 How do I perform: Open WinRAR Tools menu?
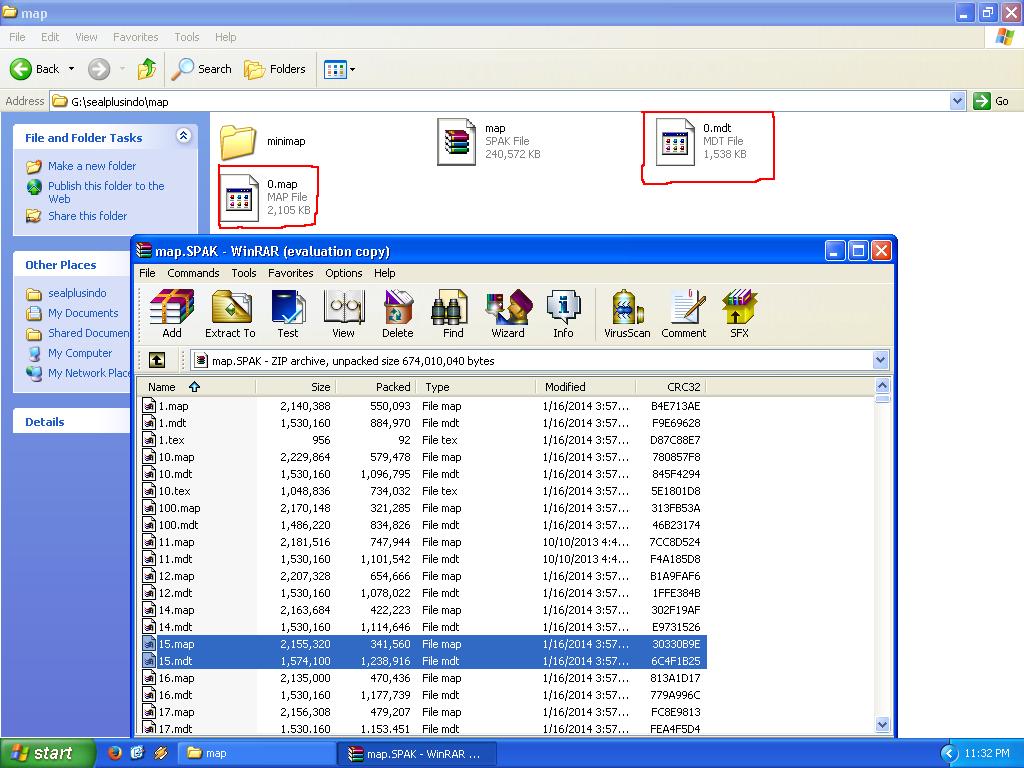[x=244, y=273]
